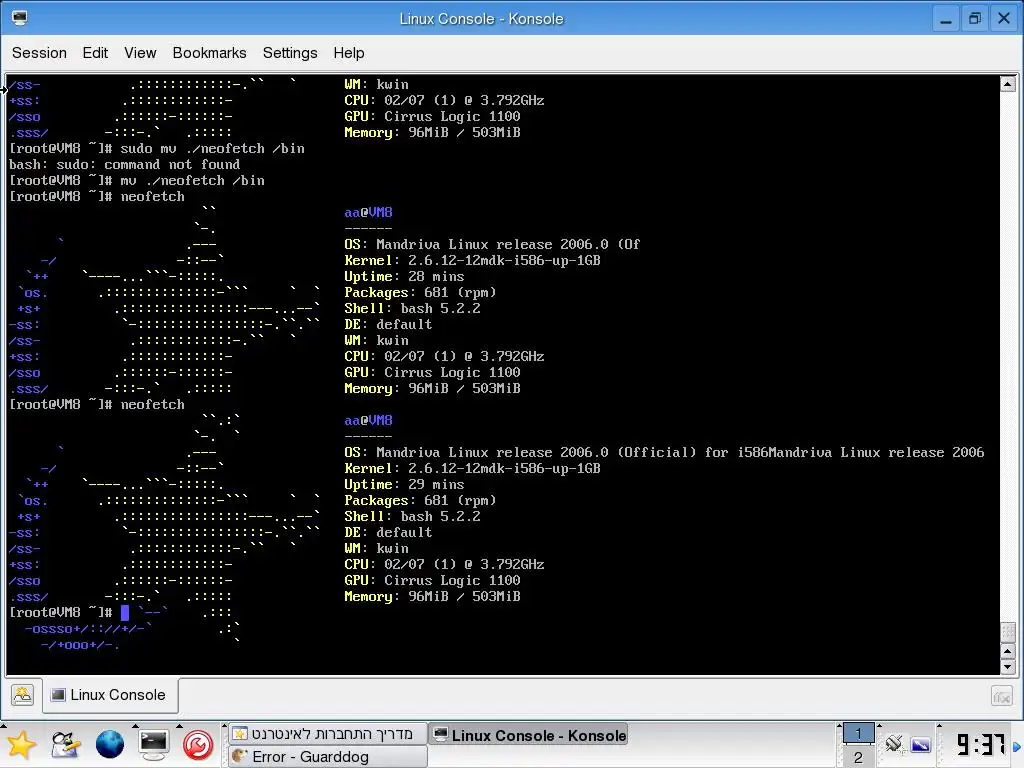Open the Help menu
This screenshot has height=768, width=1024.
(x=349, y=53)
